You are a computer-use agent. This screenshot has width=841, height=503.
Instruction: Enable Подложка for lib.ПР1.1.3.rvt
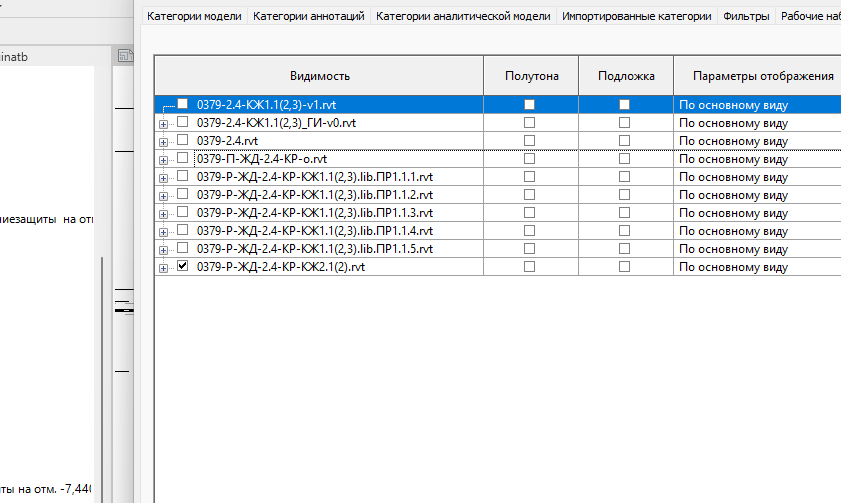[624, 212]
